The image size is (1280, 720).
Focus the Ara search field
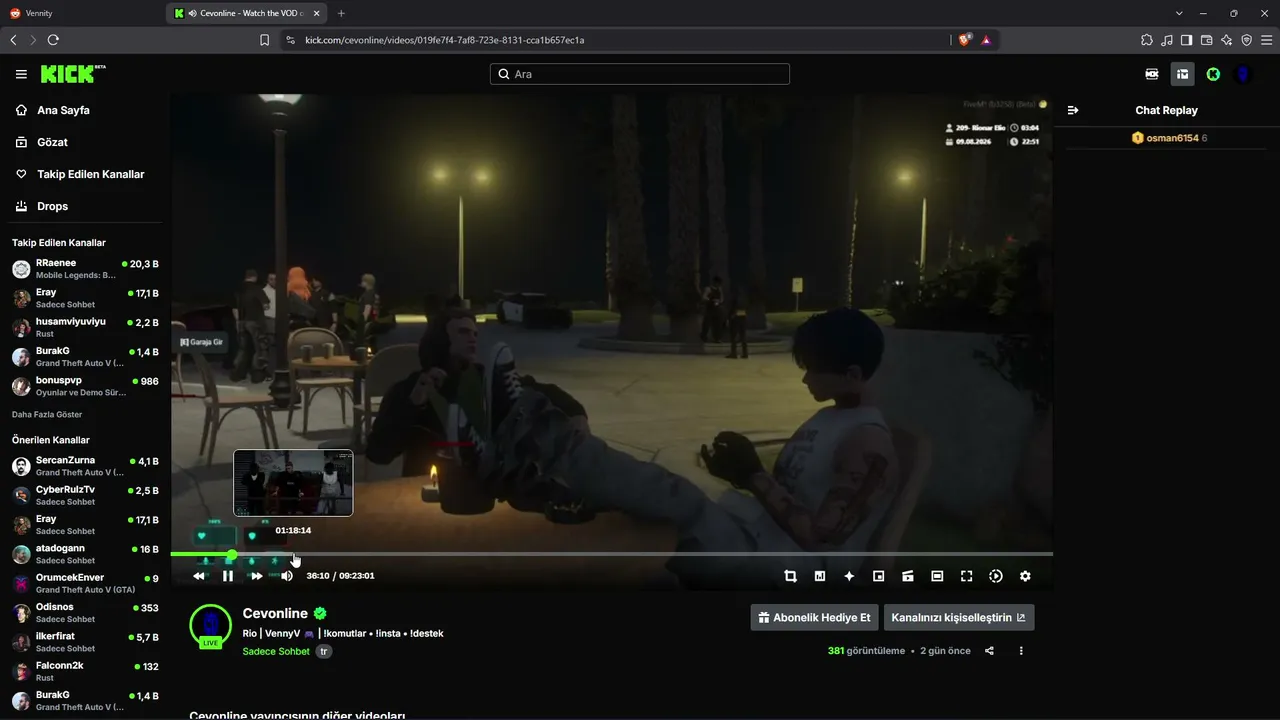(x=640, y=74)
